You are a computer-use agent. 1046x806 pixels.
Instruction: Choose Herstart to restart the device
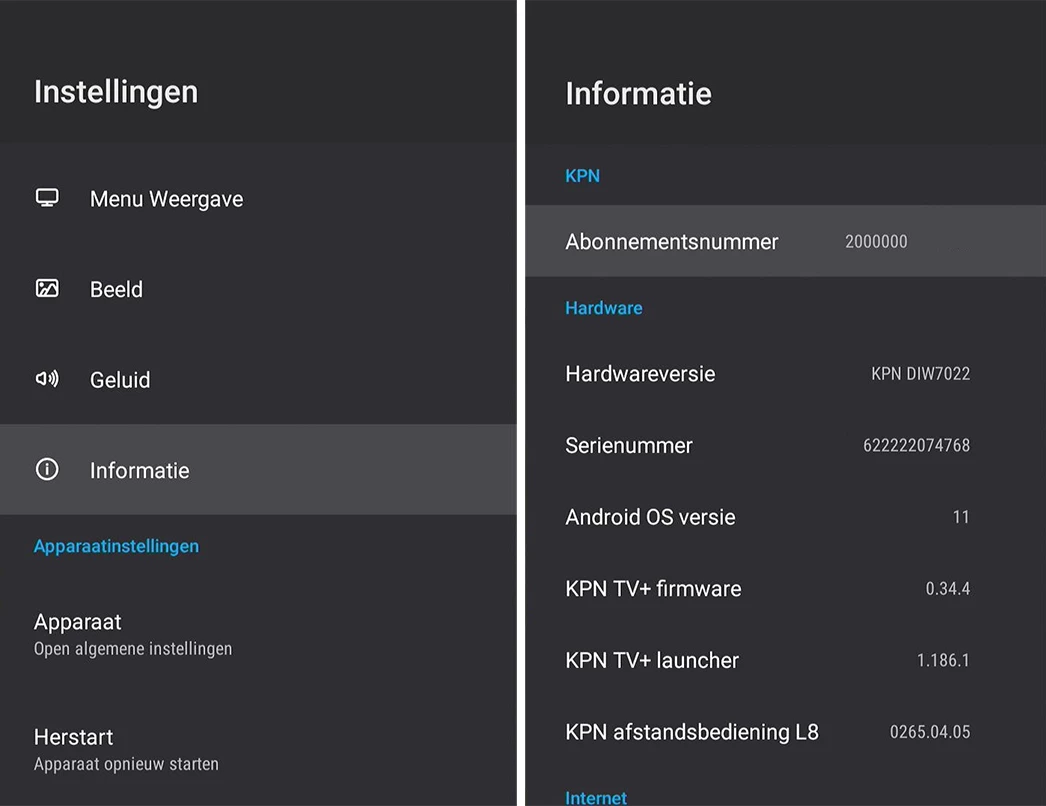(x=126, y=749)
